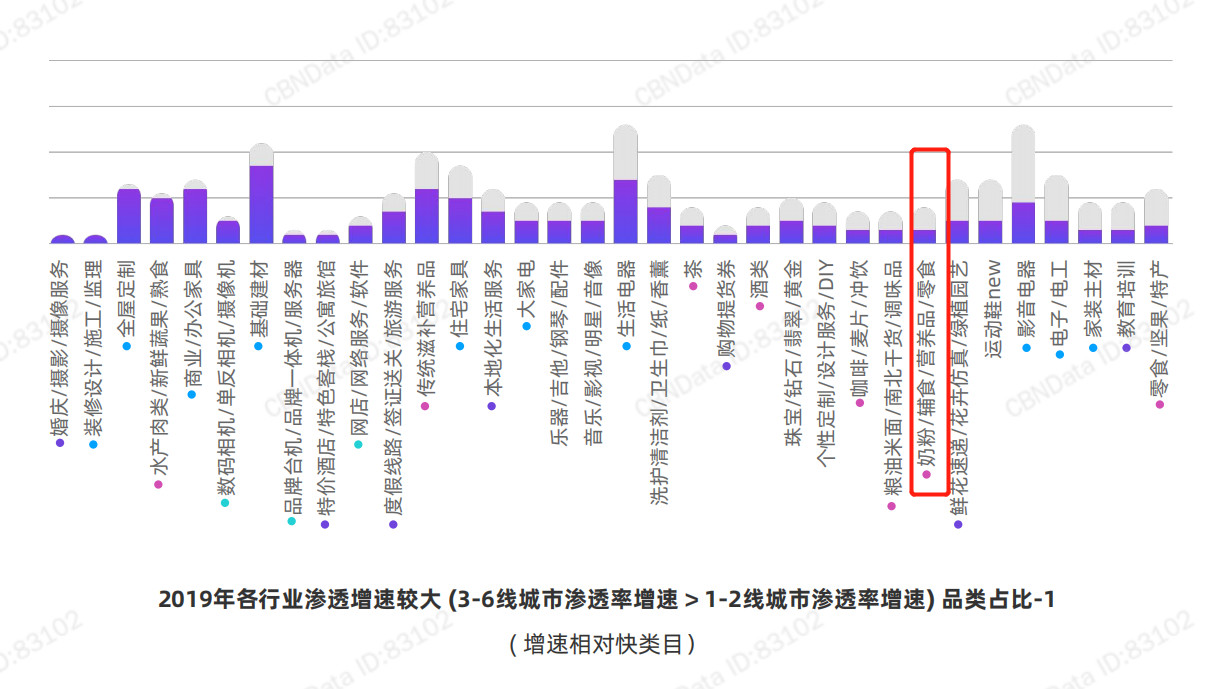Click the 运动鞋new axis label
Viewport: 1216px width, 689px height.
coord(992,309)
